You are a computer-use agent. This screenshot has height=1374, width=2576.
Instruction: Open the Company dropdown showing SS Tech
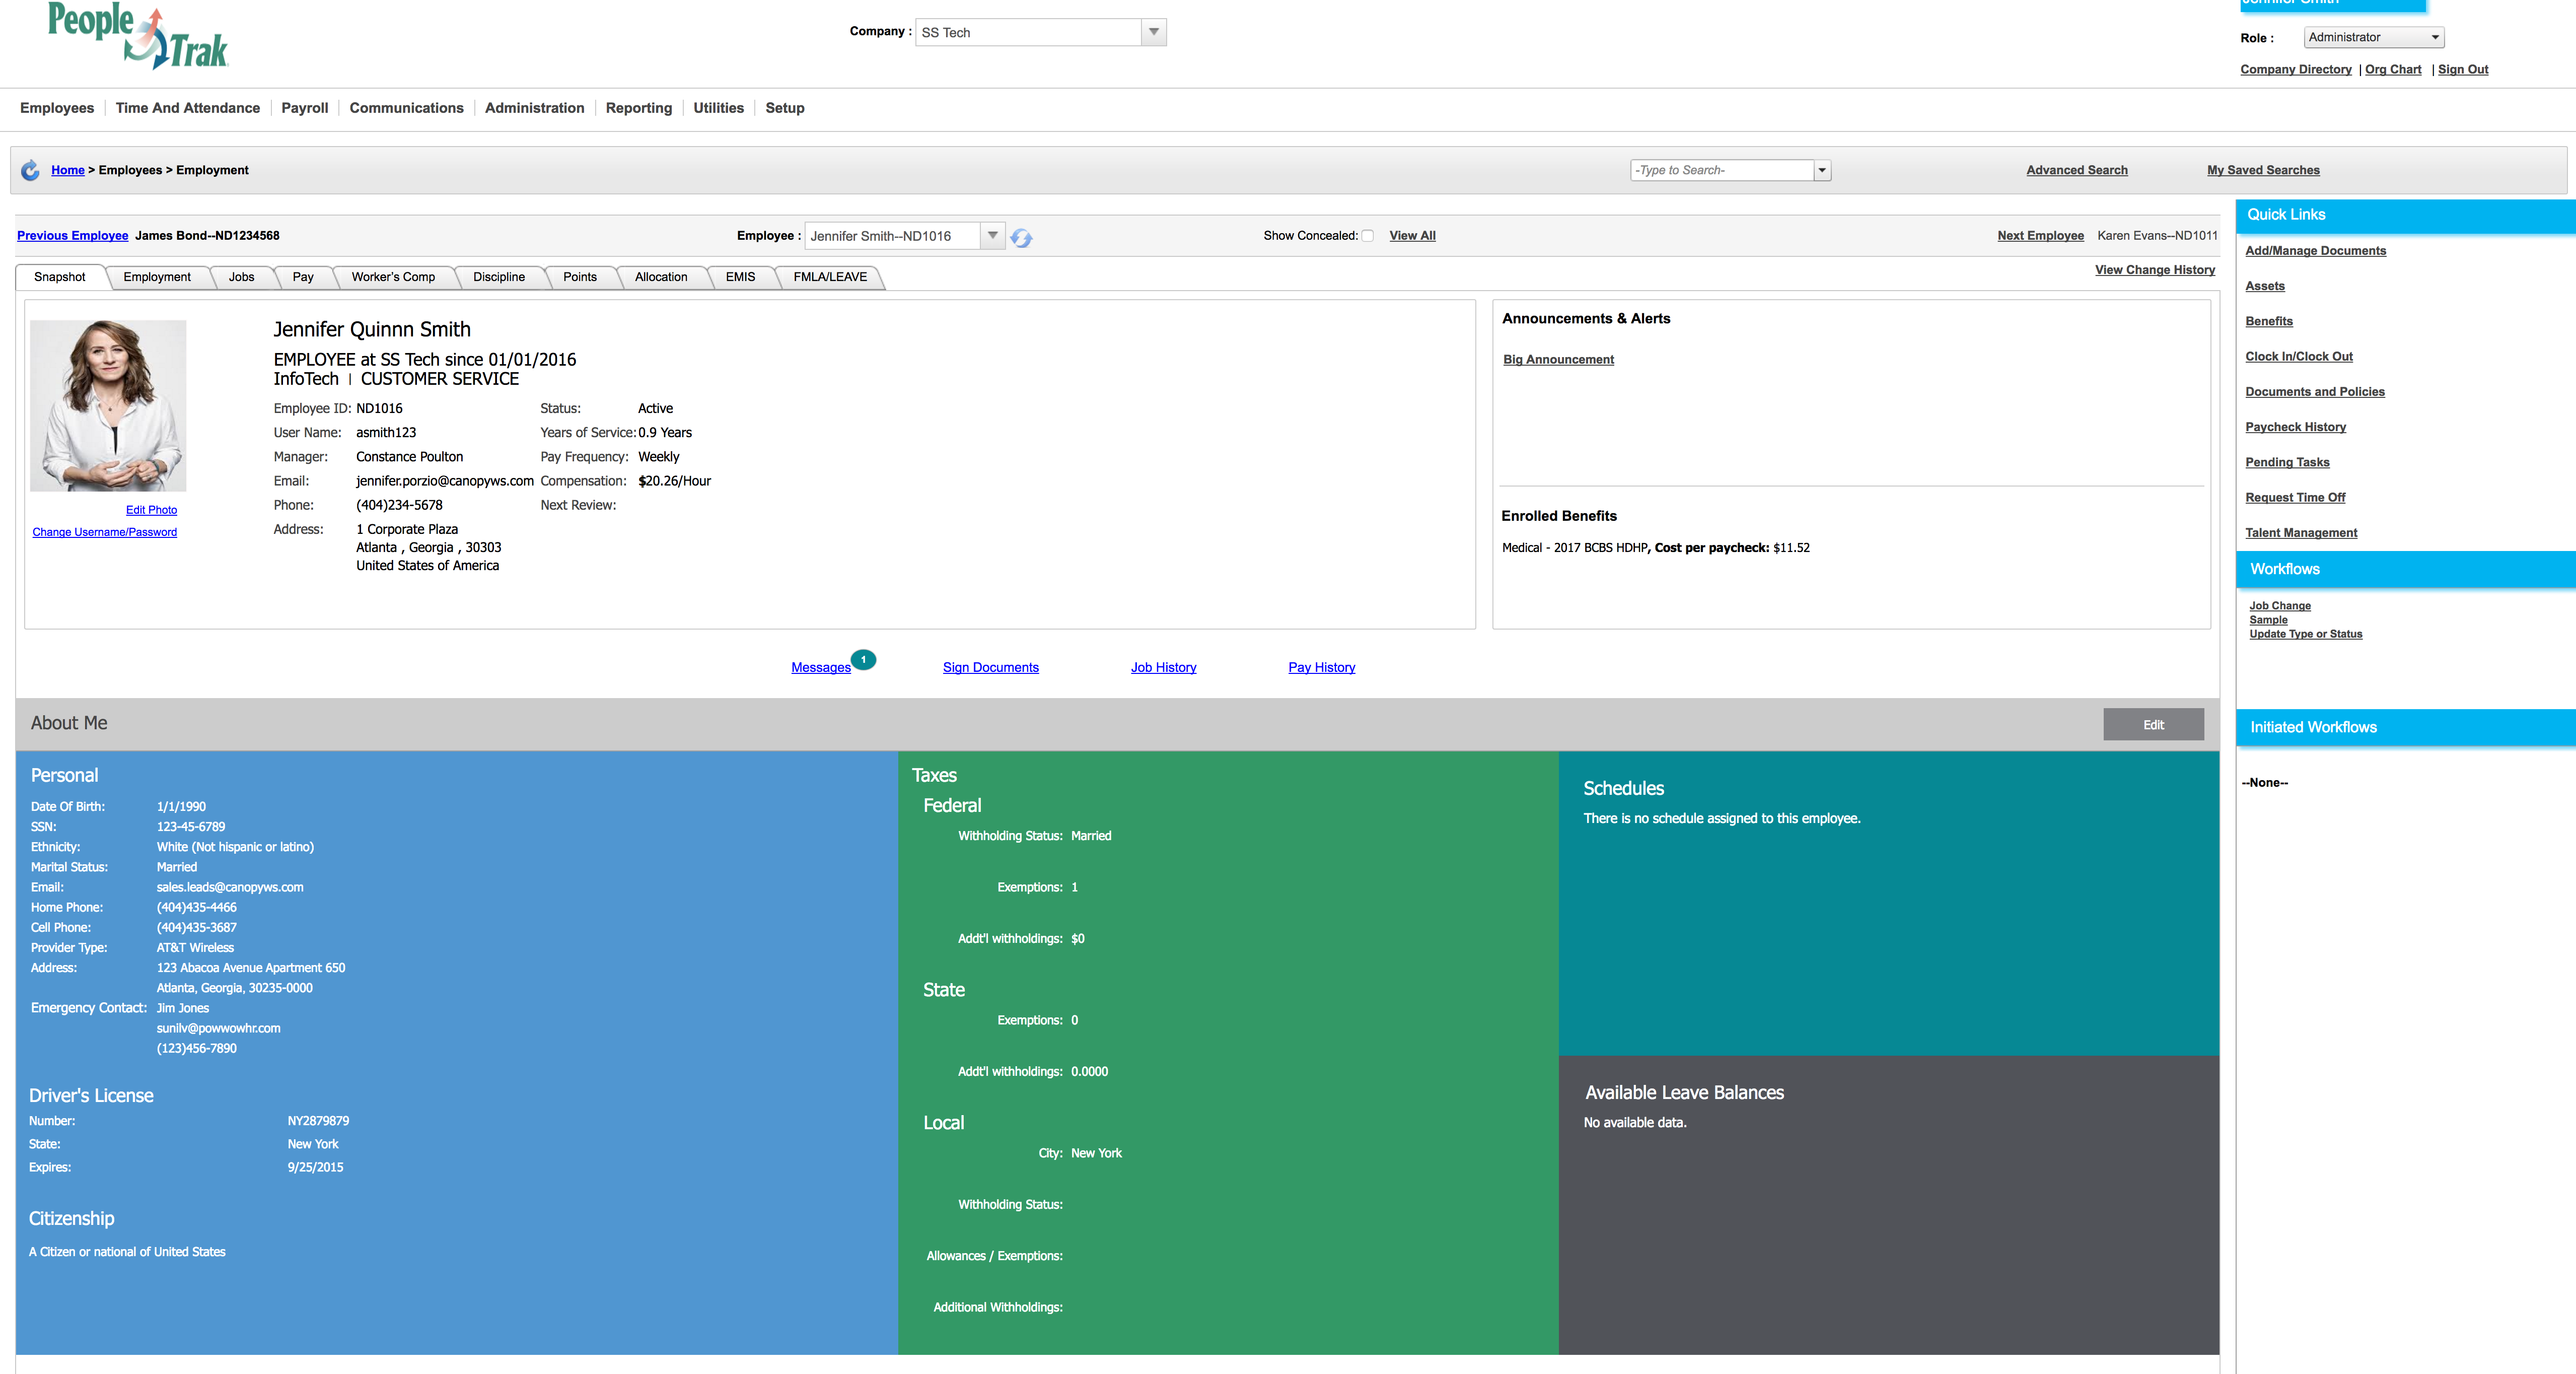[x=1153, y=32]
